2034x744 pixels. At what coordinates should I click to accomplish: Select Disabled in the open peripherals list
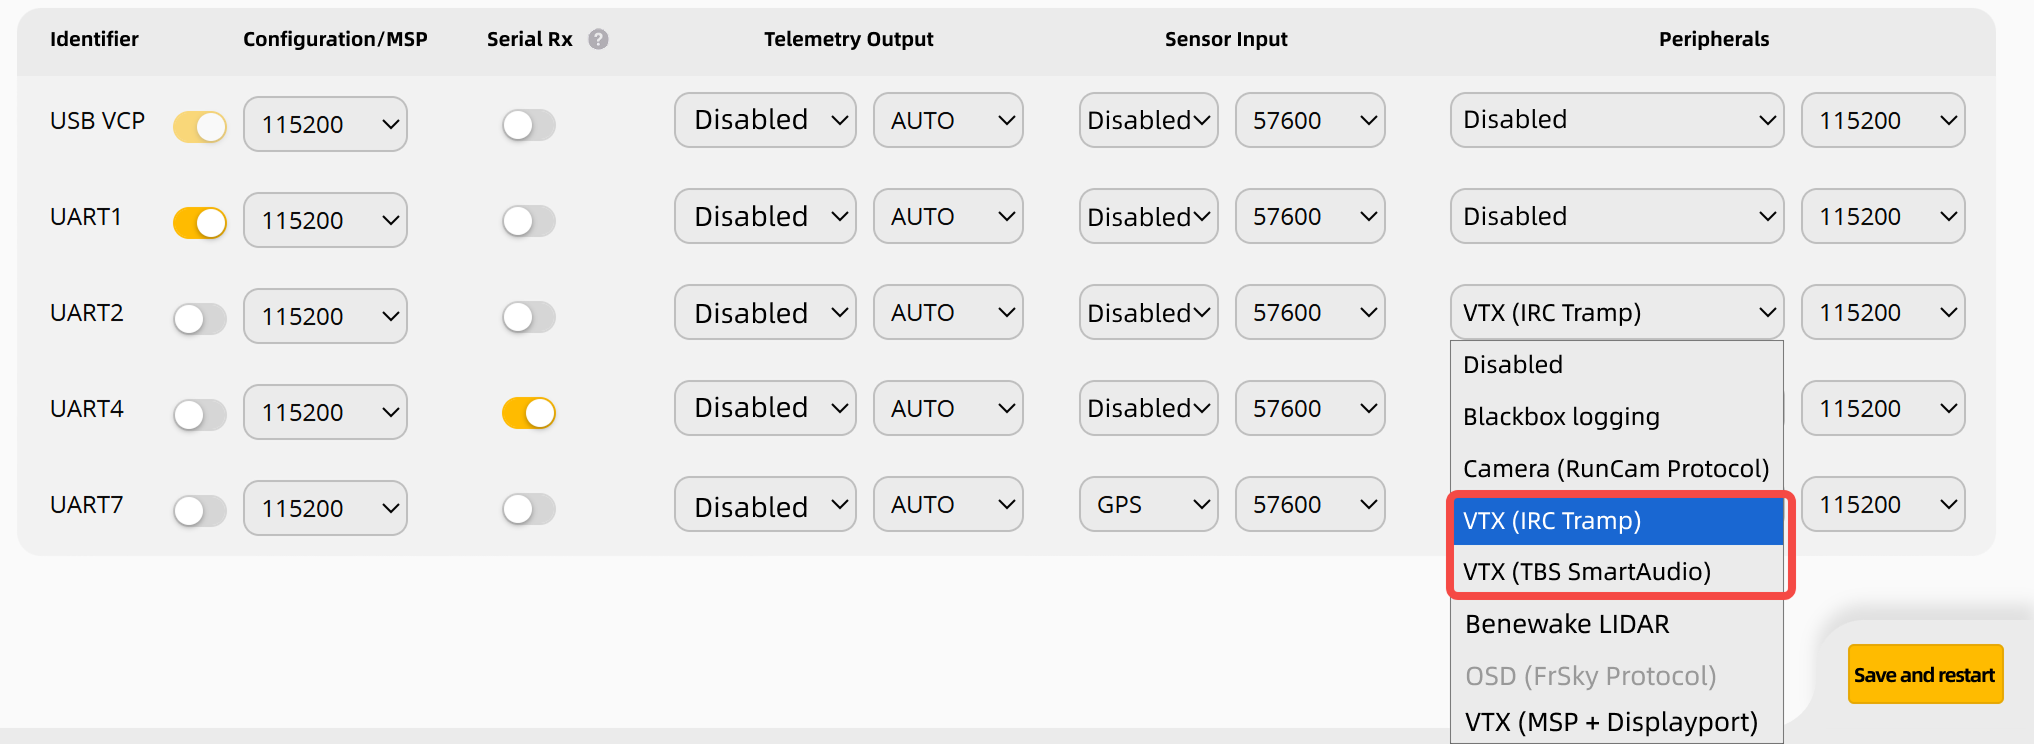pyautogui.click(x=1513, y=365)
